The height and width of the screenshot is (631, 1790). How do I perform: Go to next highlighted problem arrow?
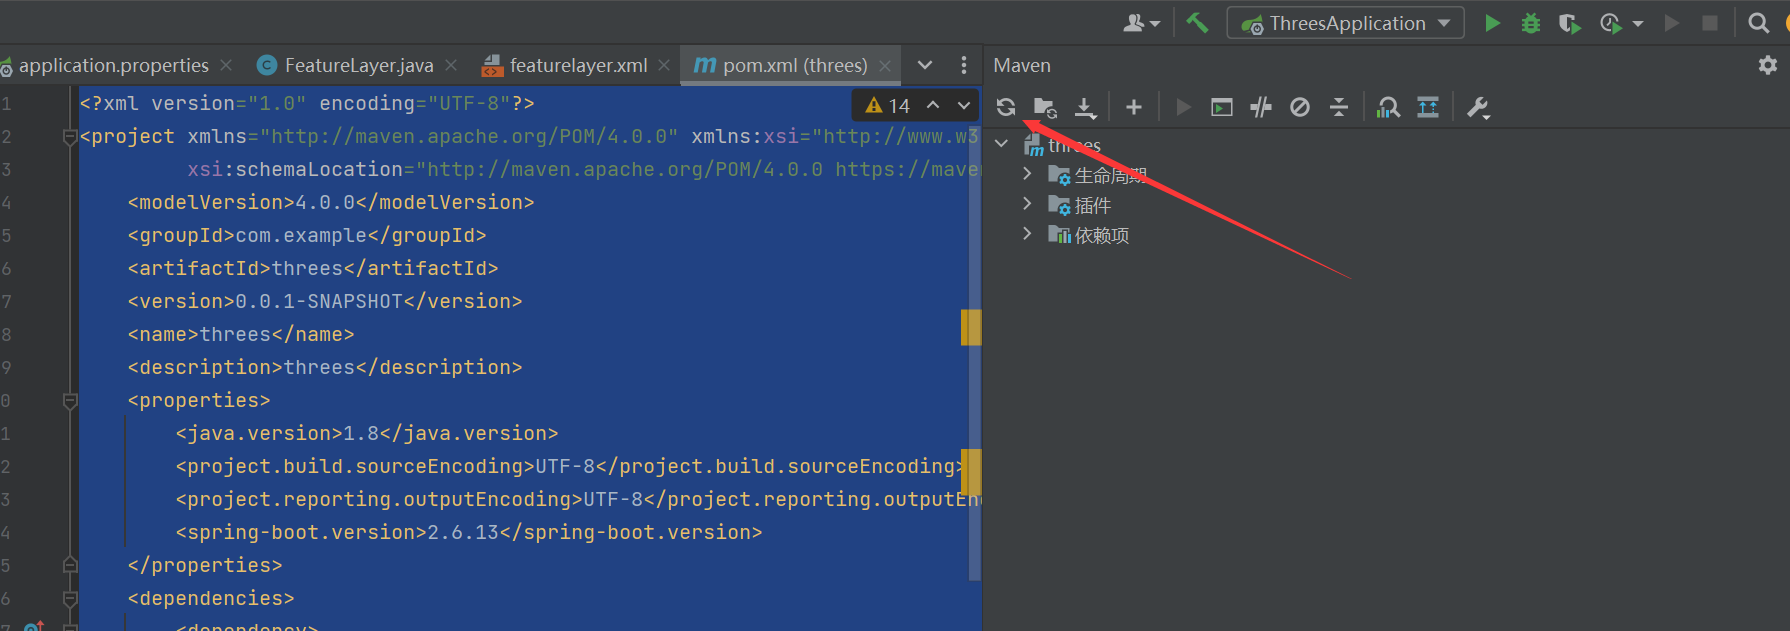[x=964, y=105]
